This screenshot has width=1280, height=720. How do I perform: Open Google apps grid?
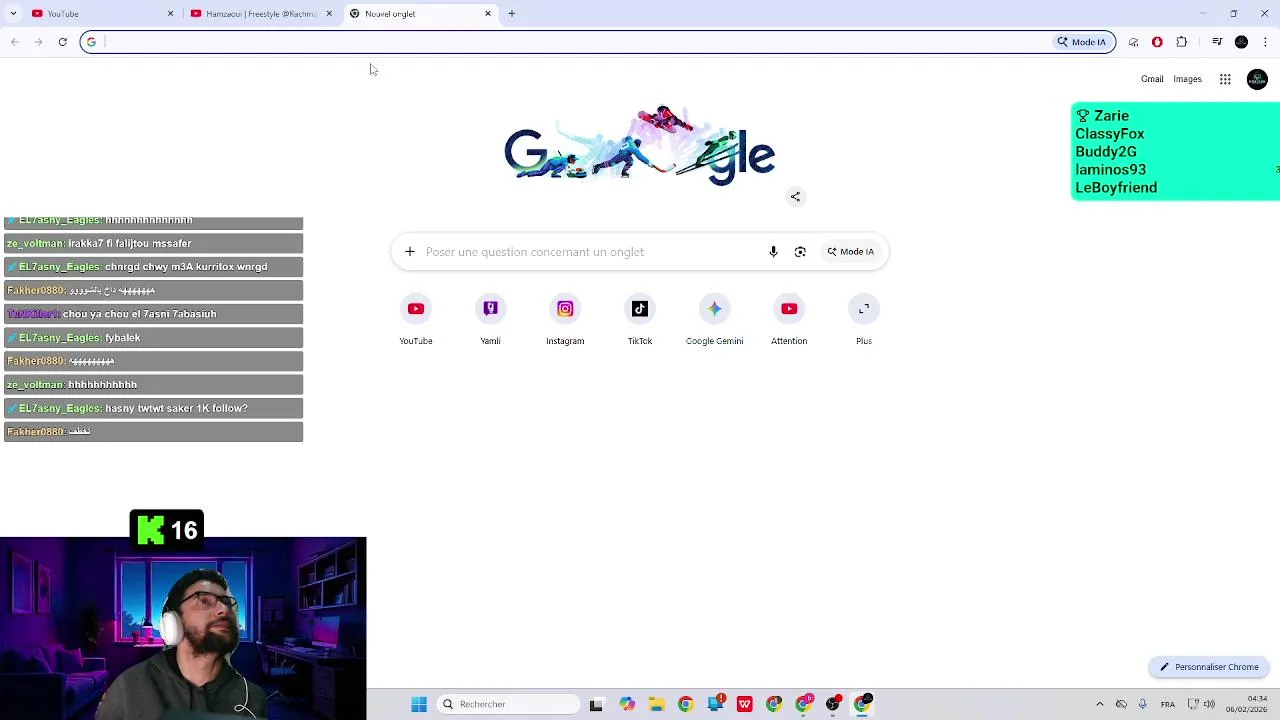(1225, 79)
